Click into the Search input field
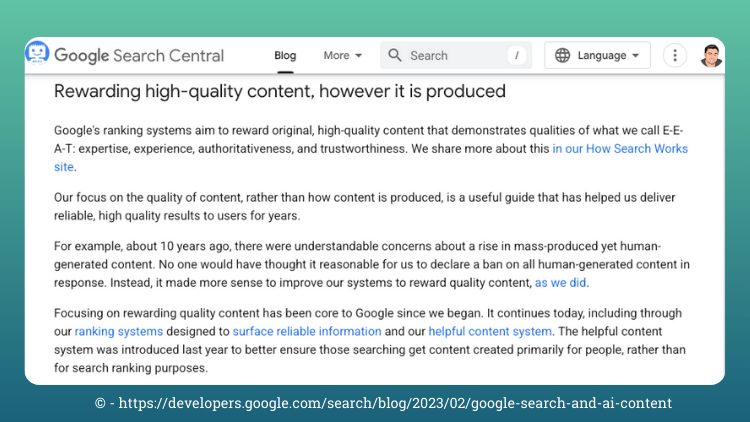The image size is (750, 422). click(x=456, y=56)
